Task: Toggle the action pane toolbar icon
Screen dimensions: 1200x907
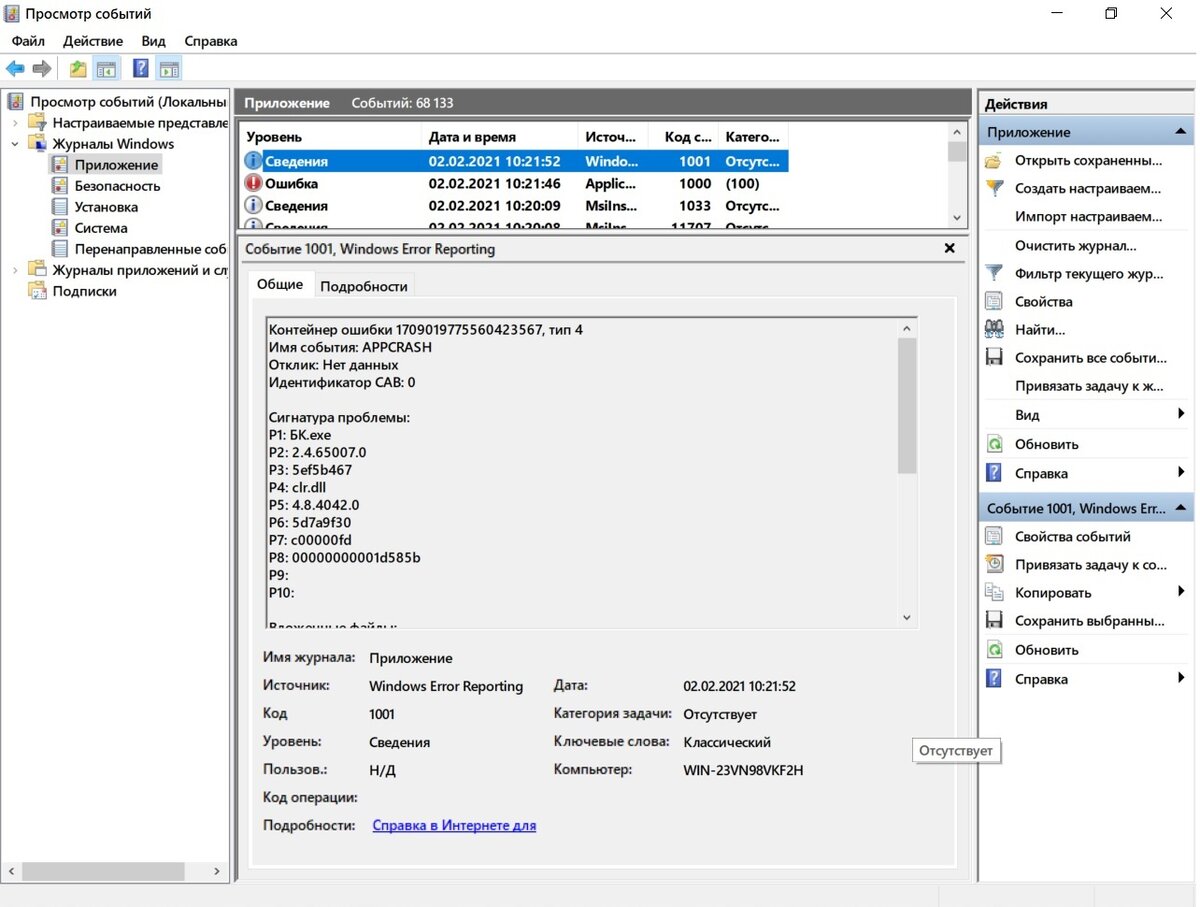Action: click(170, 69)
